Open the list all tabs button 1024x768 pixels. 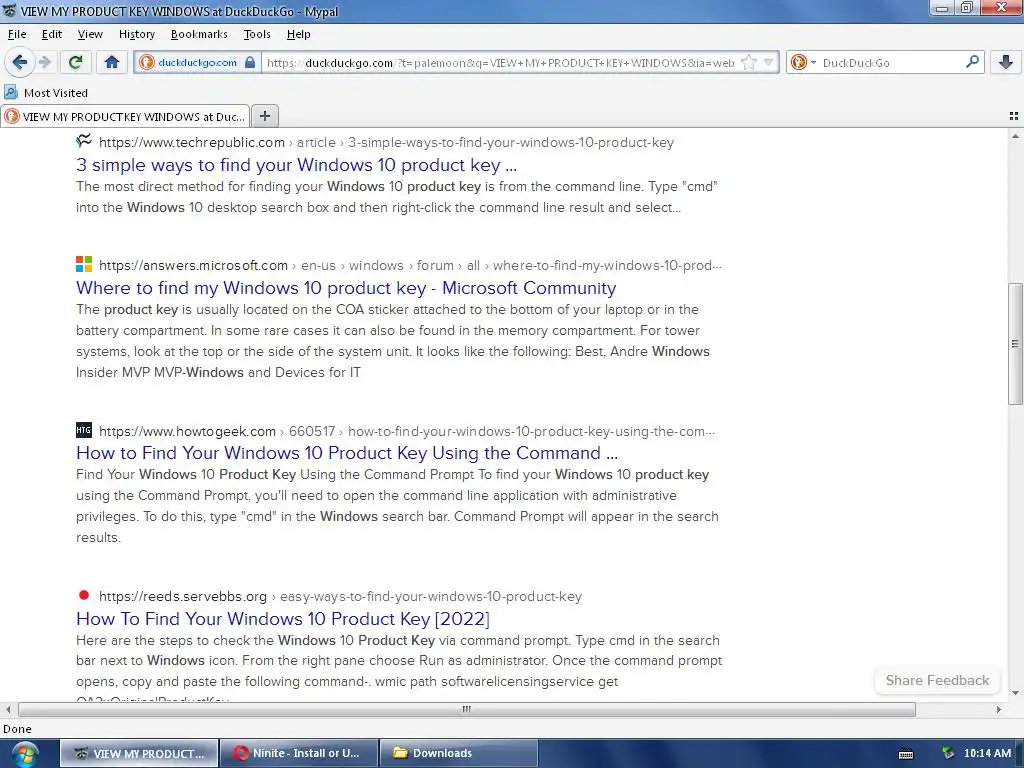point(1013,116)
